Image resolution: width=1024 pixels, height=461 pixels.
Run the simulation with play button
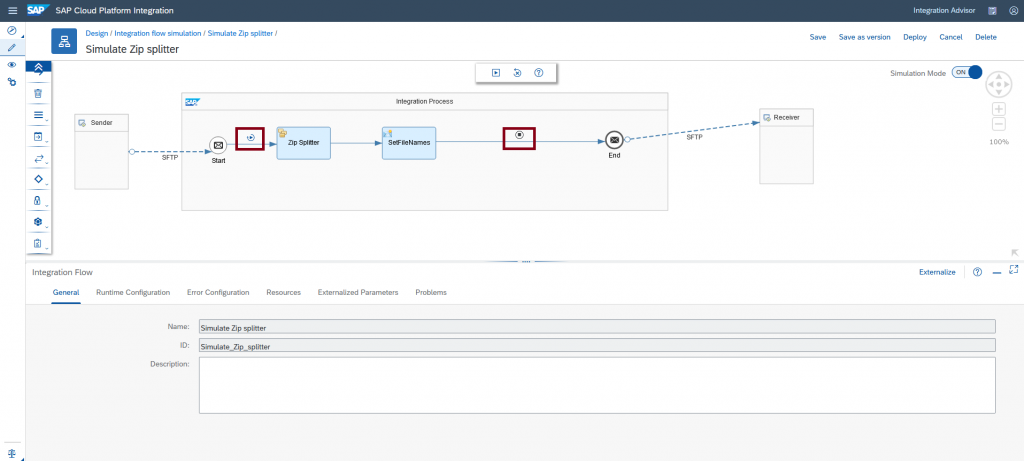click(496, 73)
